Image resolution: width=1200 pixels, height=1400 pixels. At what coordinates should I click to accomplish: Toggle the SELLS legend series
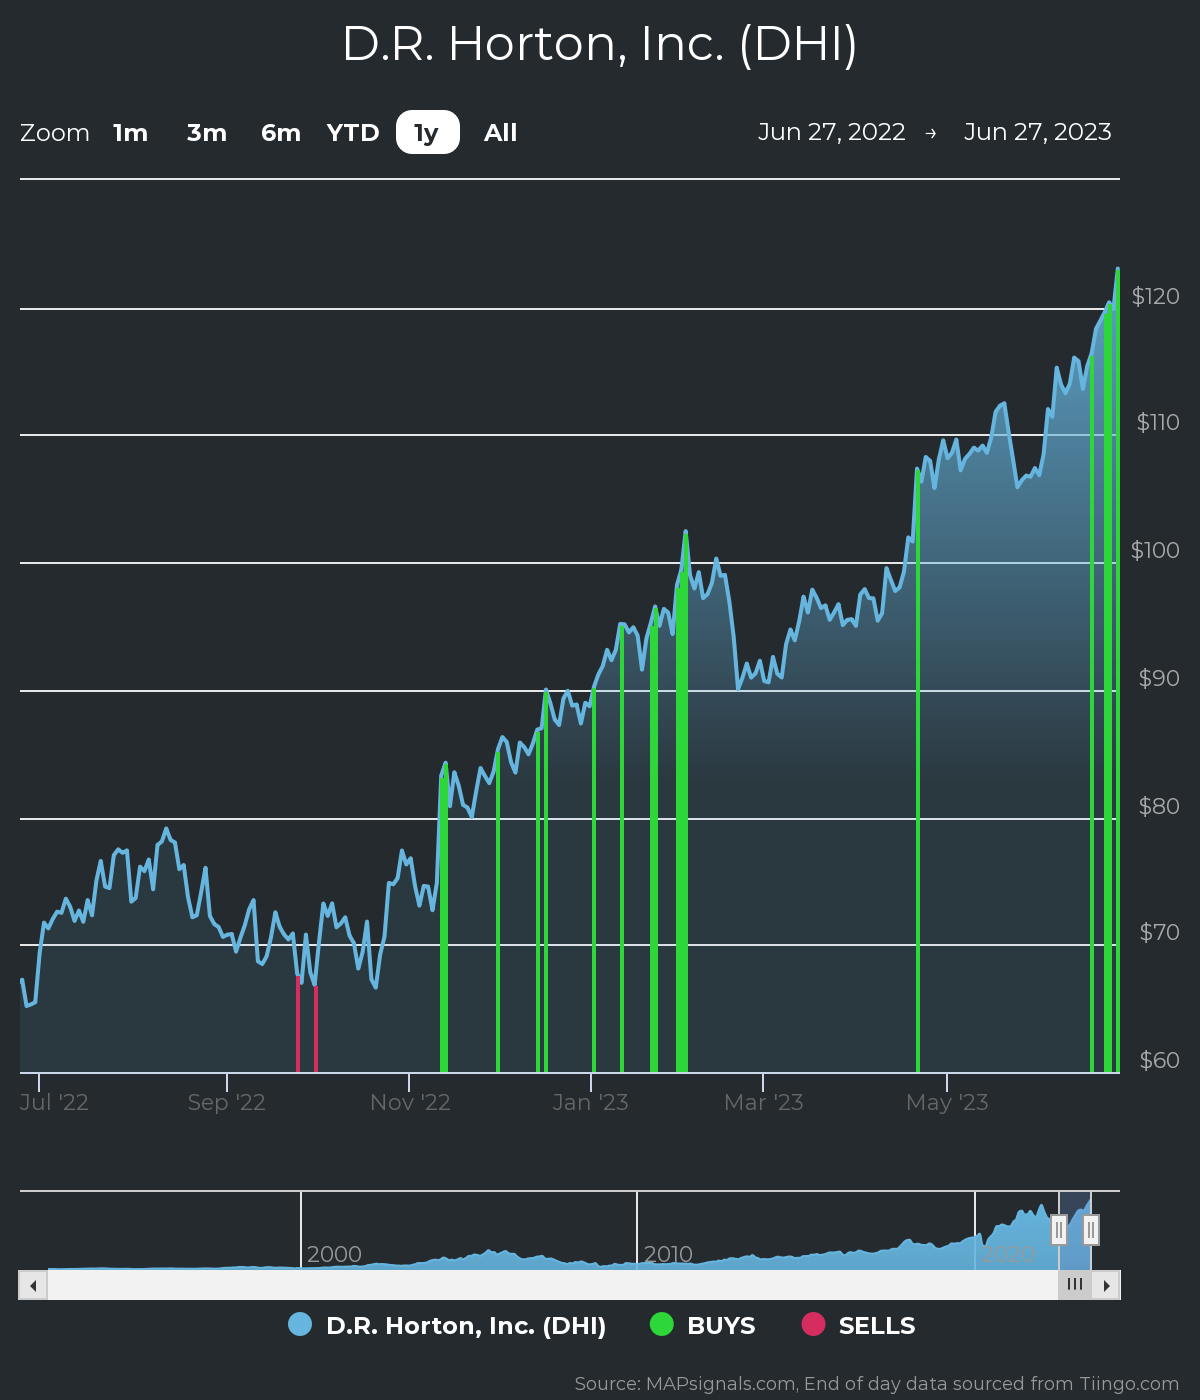(x=859, y=1326)
